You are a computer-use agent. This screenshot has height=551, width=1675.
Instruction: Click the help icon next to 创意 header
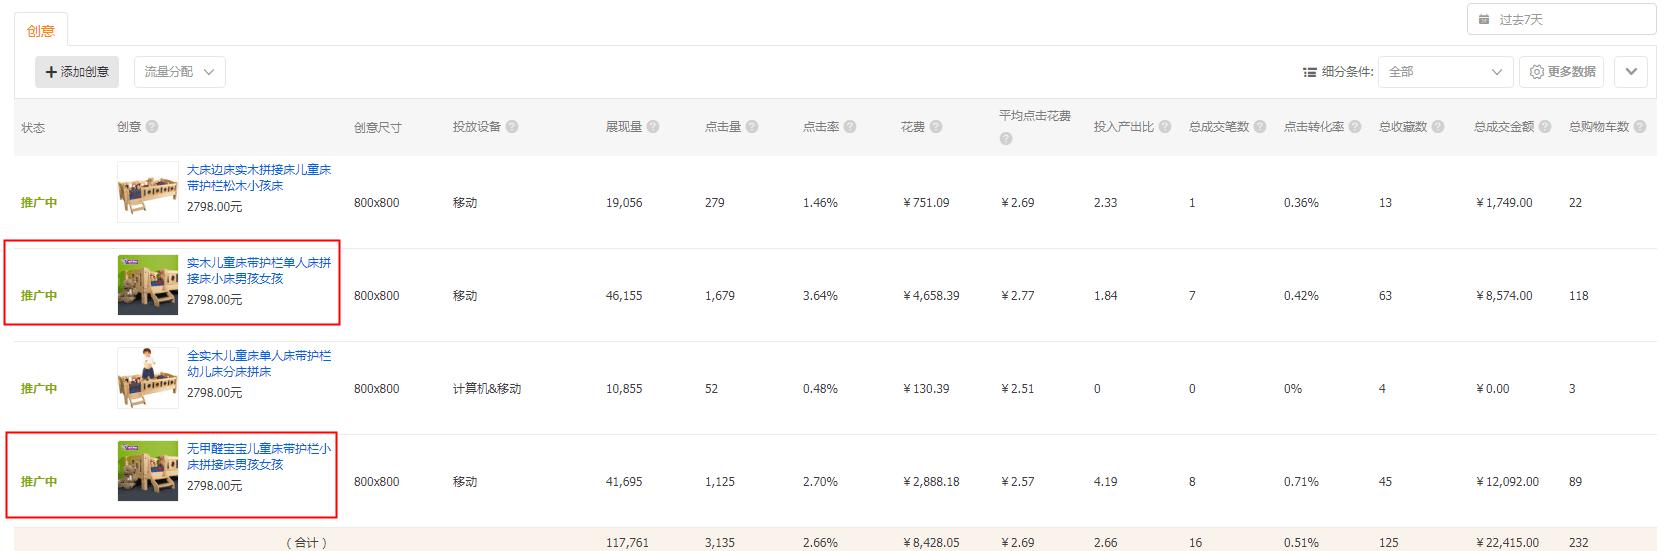click(152, 127)
